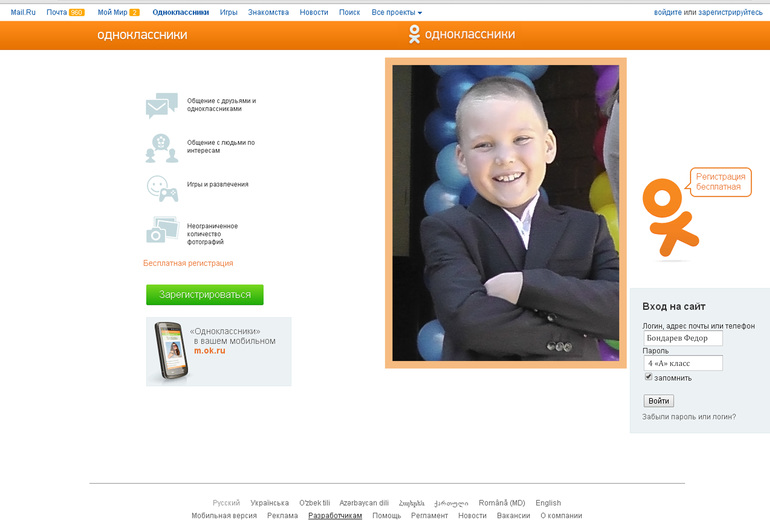Image resolution: width=770 pixels, height=520 pixels.
Task: Open 'Игры' in the top navigation bar
Action: tap(228, 12)
